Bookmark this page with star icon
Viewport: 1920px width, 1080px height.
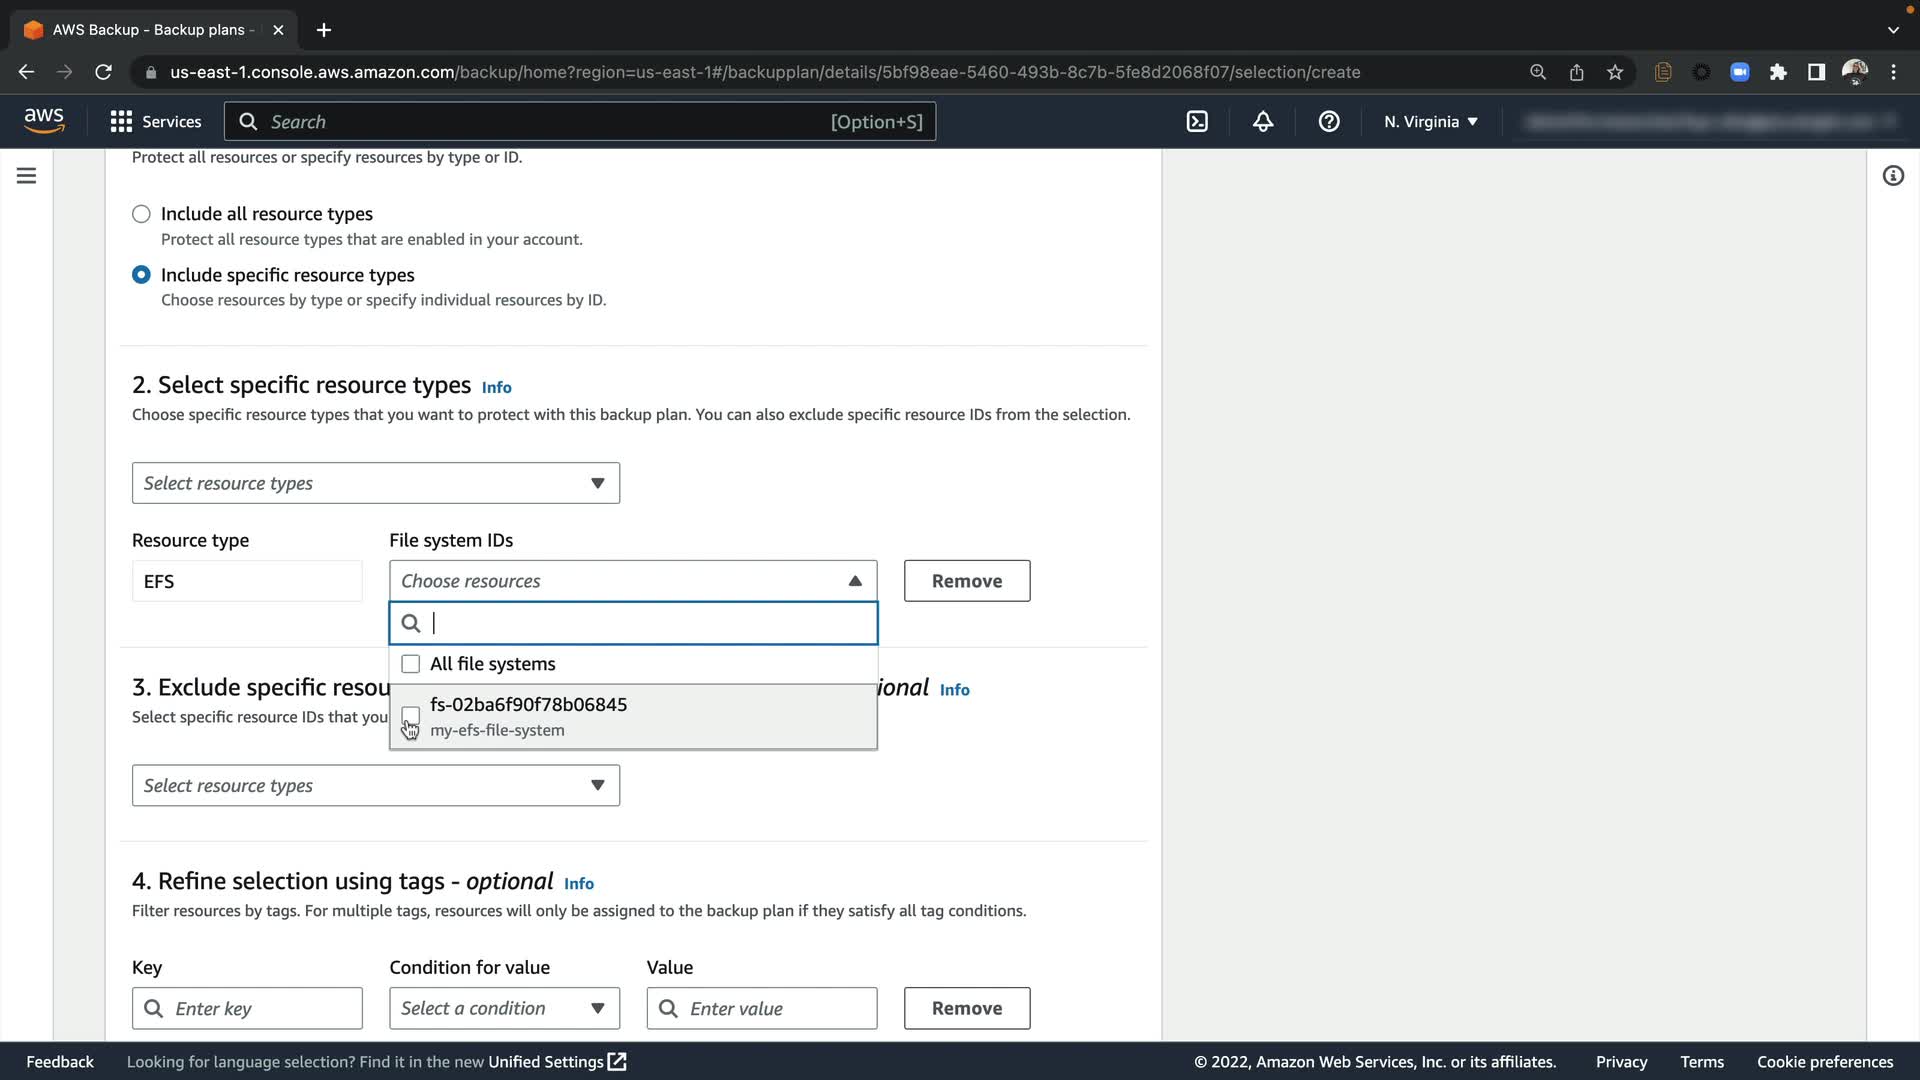point(1615,72)
